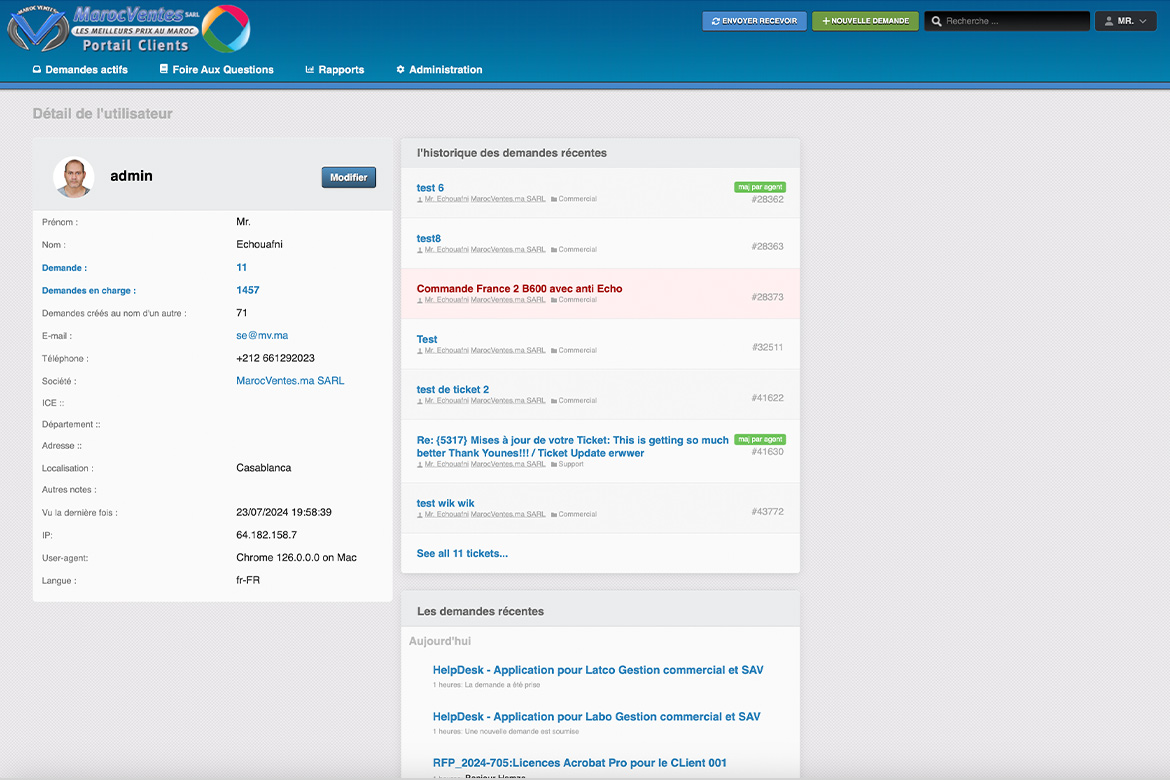The height and width of the screenshot is (780, 1170).
Task: Click the refresh icon on Envoyer Recevoir
Action: [x=715, y=21]
